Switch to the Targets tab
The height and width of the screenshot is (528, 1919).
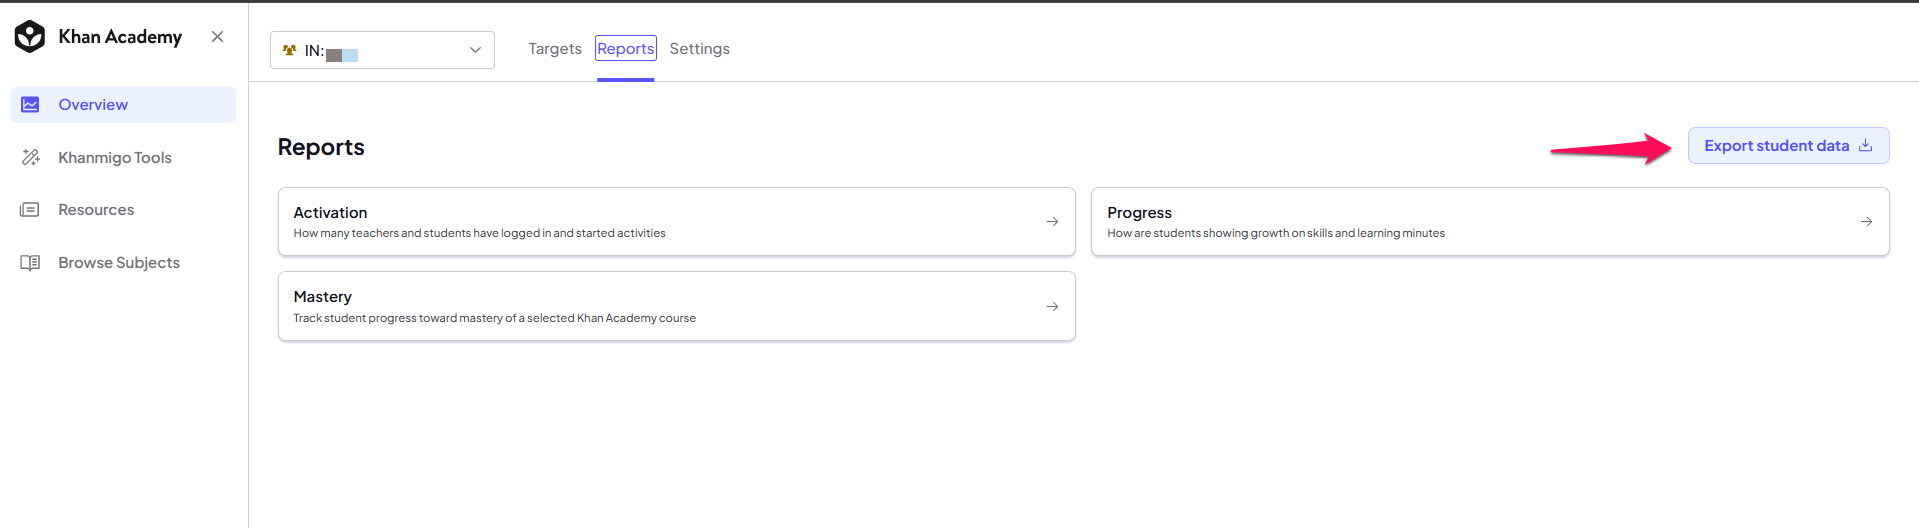tap(555, 49)
